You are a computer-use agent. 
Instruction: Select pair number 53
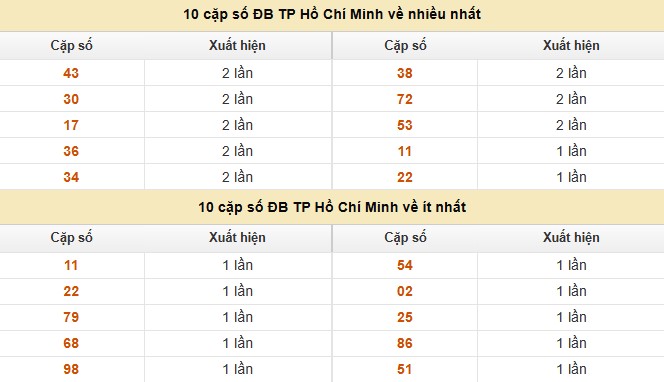(x=405, y=125)
